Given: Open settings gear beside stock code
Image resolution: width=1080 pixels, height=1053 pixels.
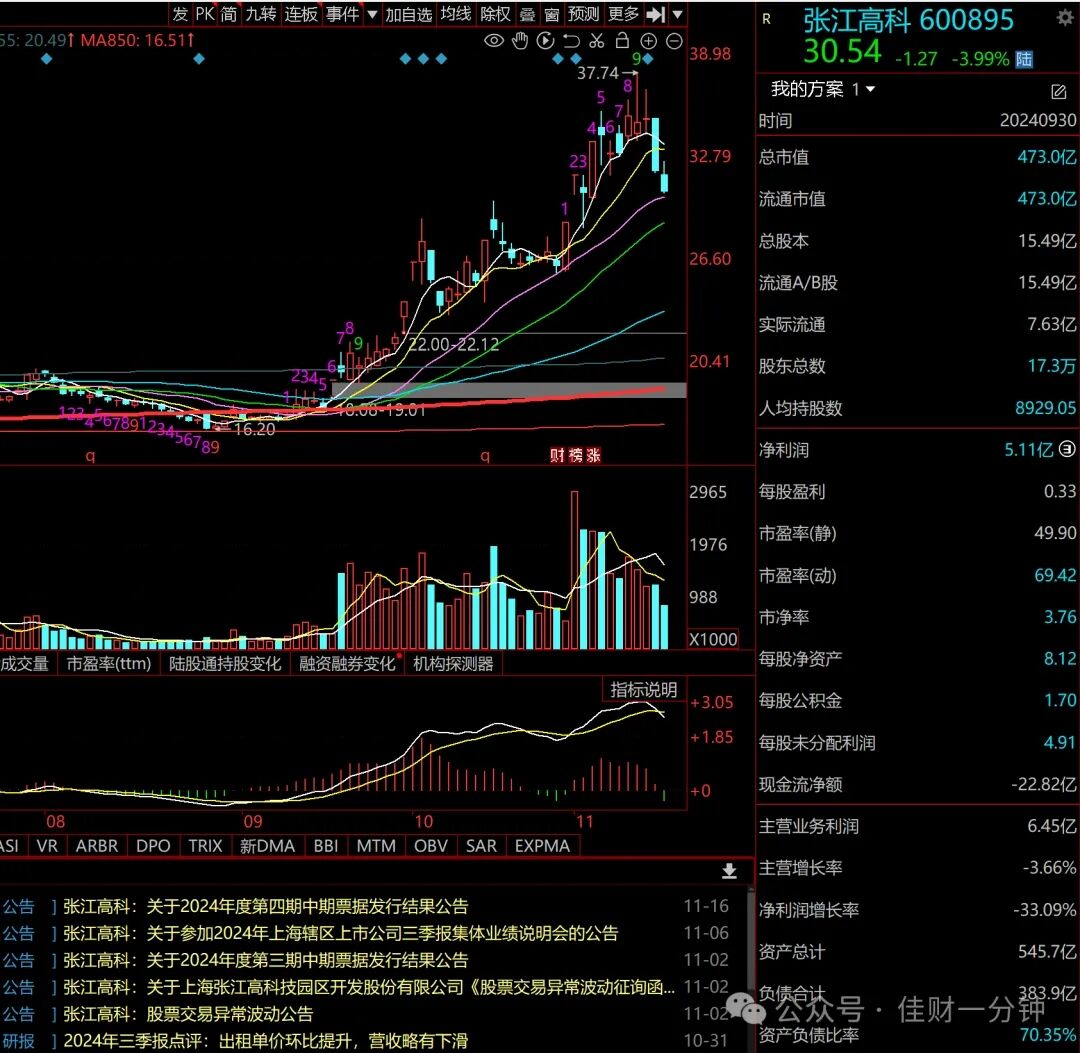Looking at the screenshot, I should click(1065, 18).
